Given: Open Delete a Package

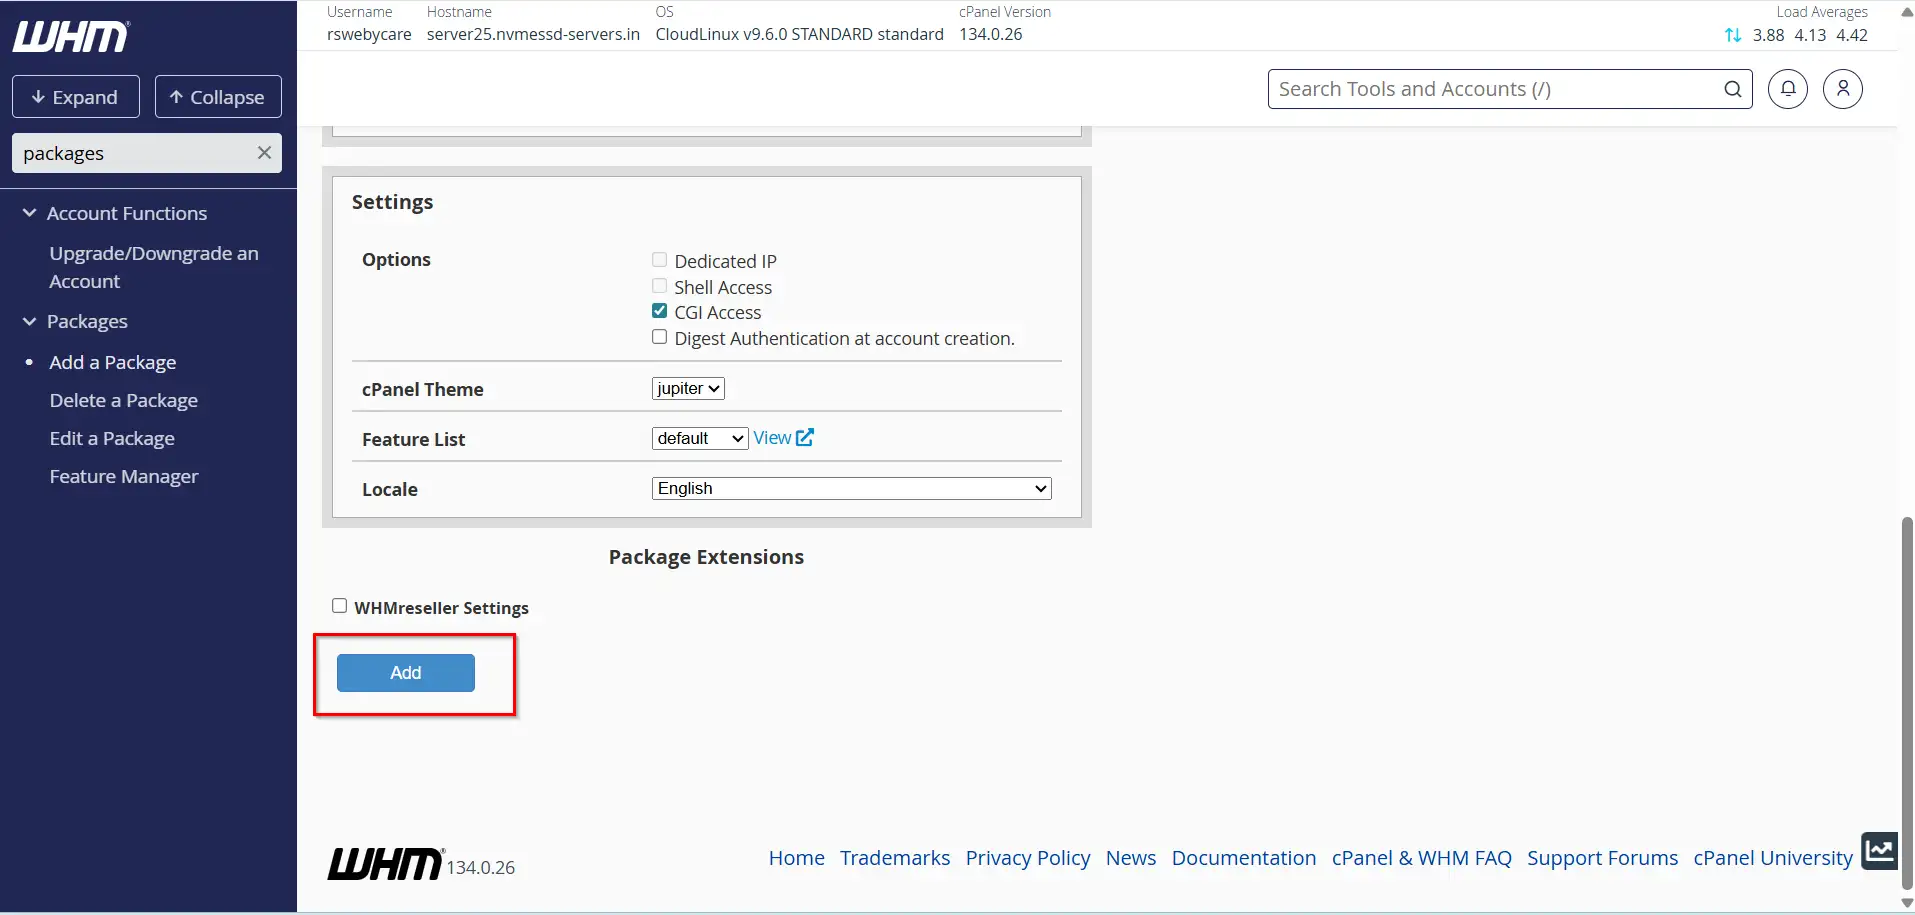Looking at the screenshot, I should (x=124, y=400).
